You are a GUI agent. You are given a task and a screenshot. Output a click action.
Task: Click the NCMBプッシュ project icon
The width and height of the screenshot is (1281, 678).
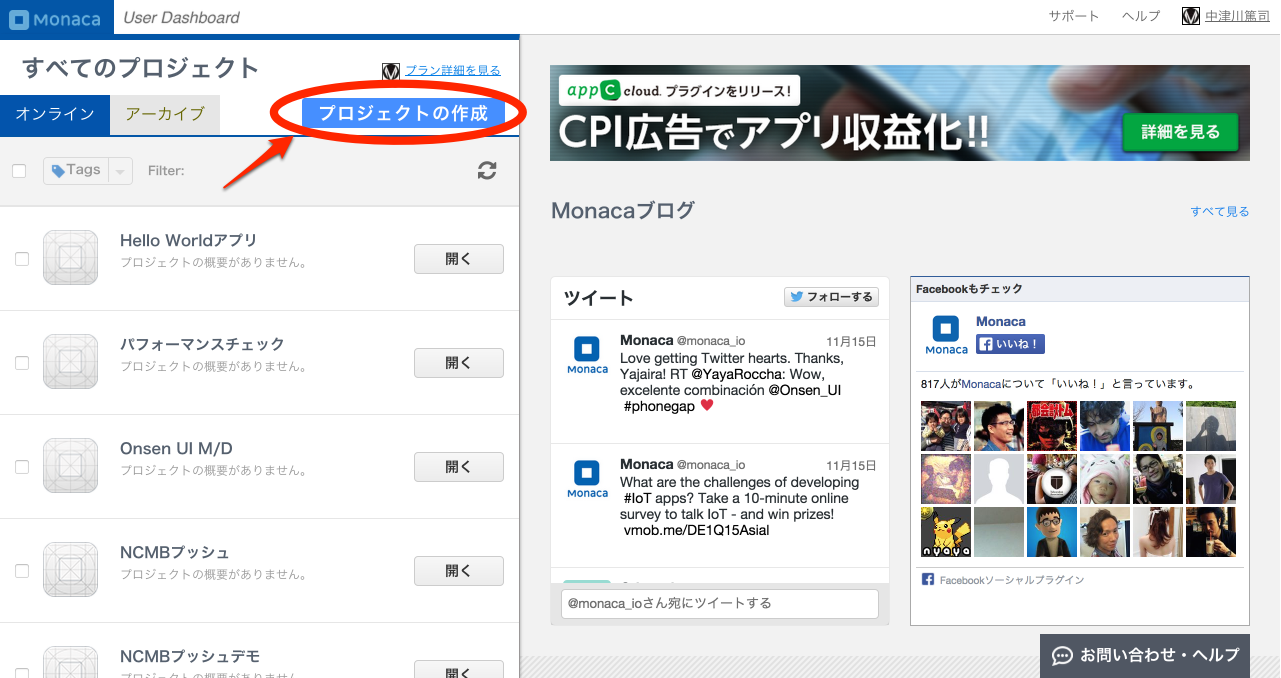(x=70, y=570)
